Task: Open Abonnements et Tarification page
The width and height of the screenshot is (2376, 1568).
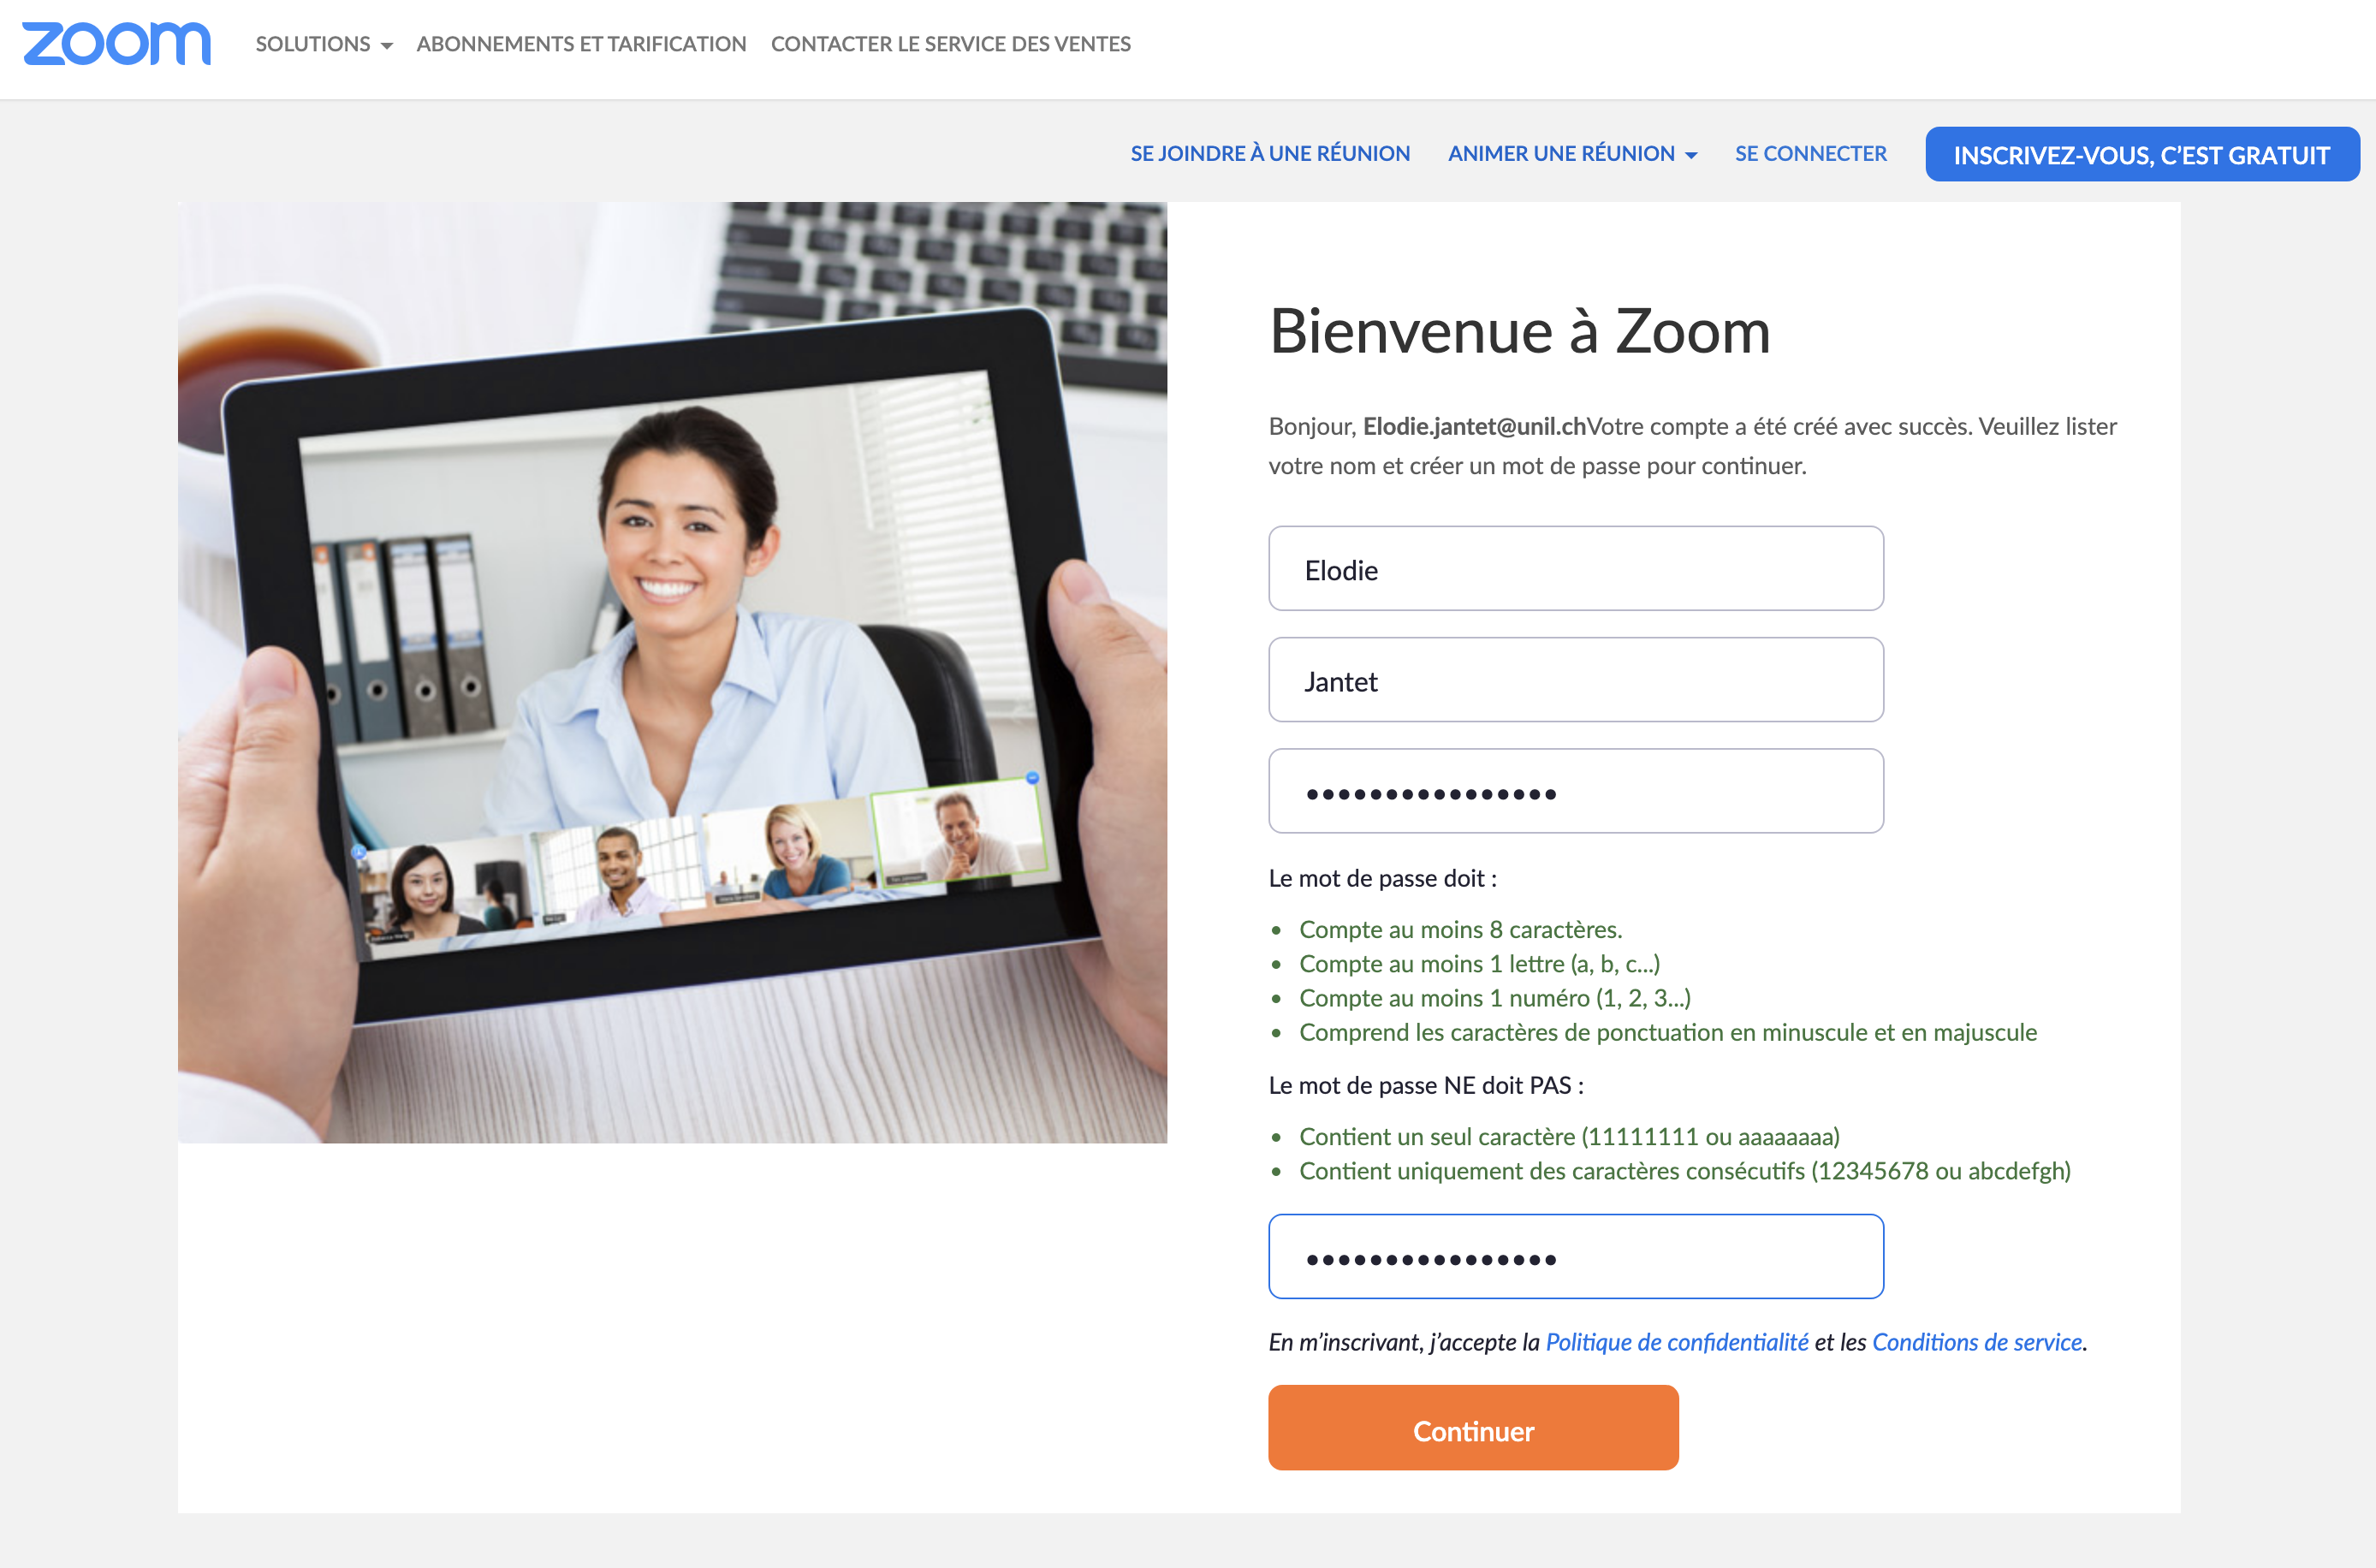Action: coord(581,44)
